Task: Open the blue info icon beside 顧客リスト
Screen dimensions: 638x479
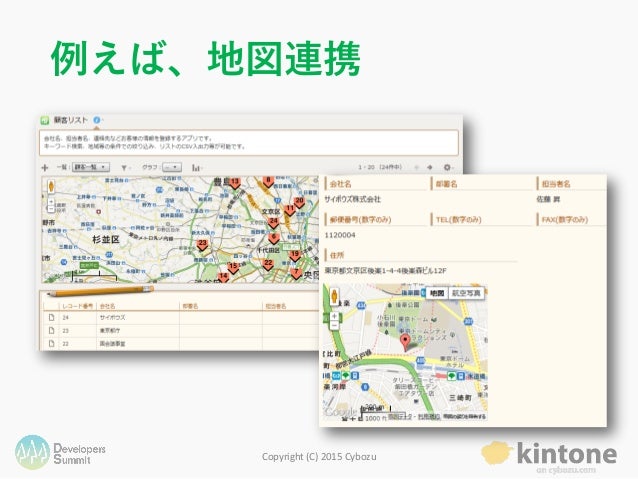Action: tap(96, 120)
